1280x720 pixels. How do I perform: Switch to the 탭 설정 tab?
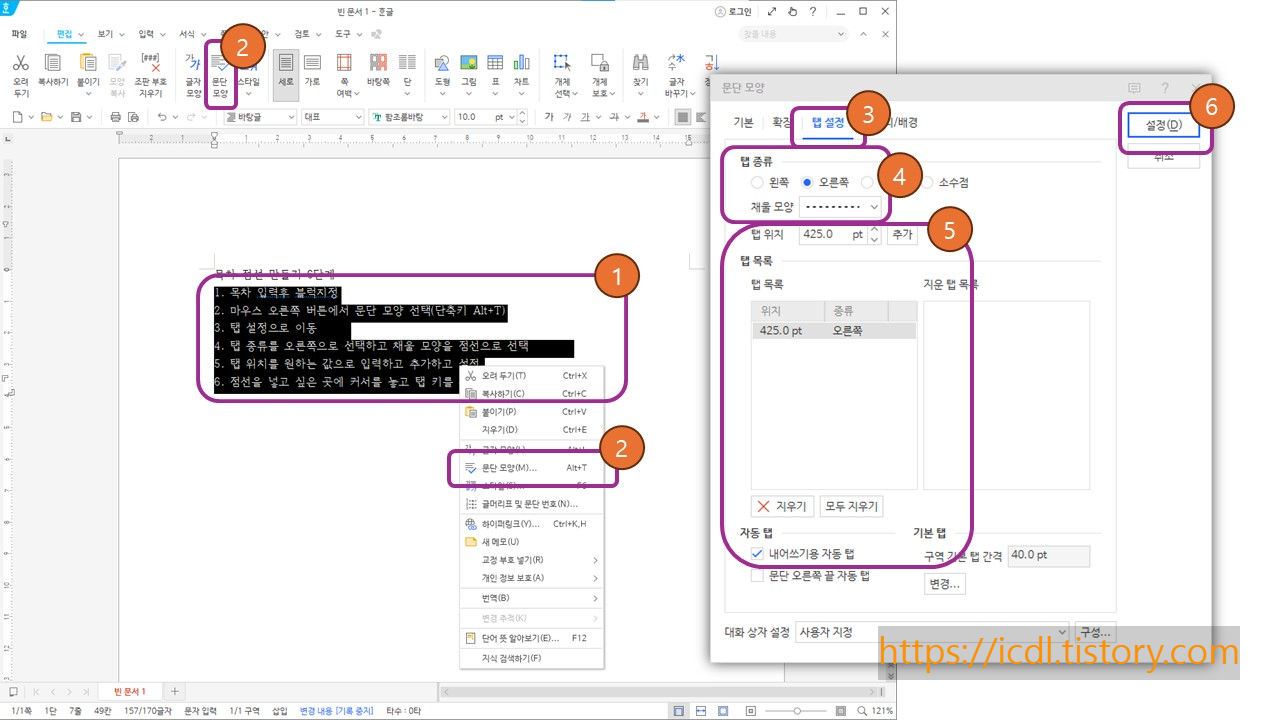coord(828,123)
